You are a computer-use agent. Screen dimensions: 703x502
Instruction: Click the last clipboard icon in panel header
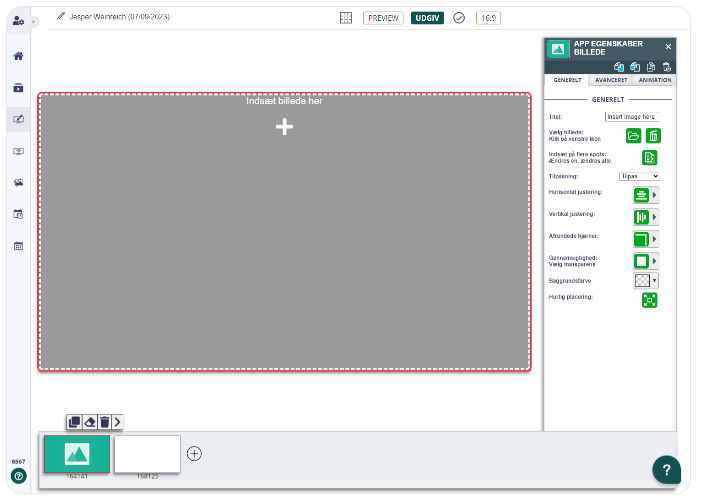tap(667, 67)
